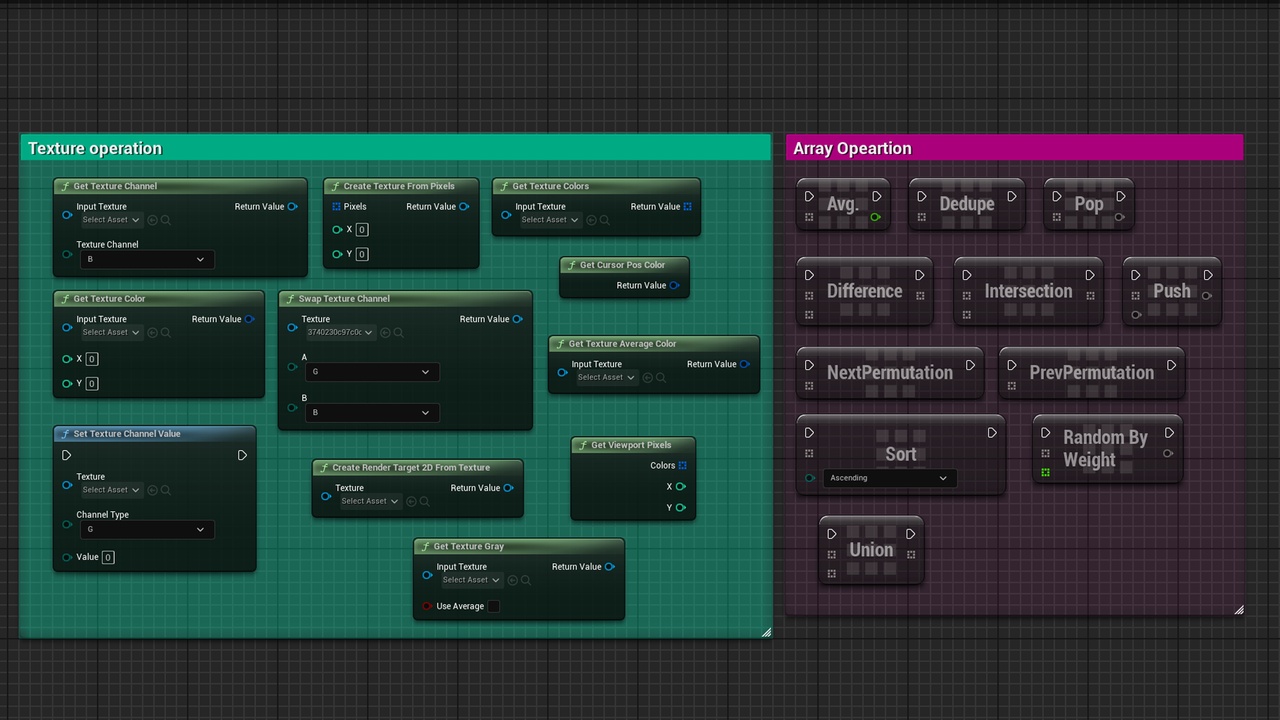
Task: Click Pixels array pin on Create Texture From Pixels
Action: click(337, 207)
